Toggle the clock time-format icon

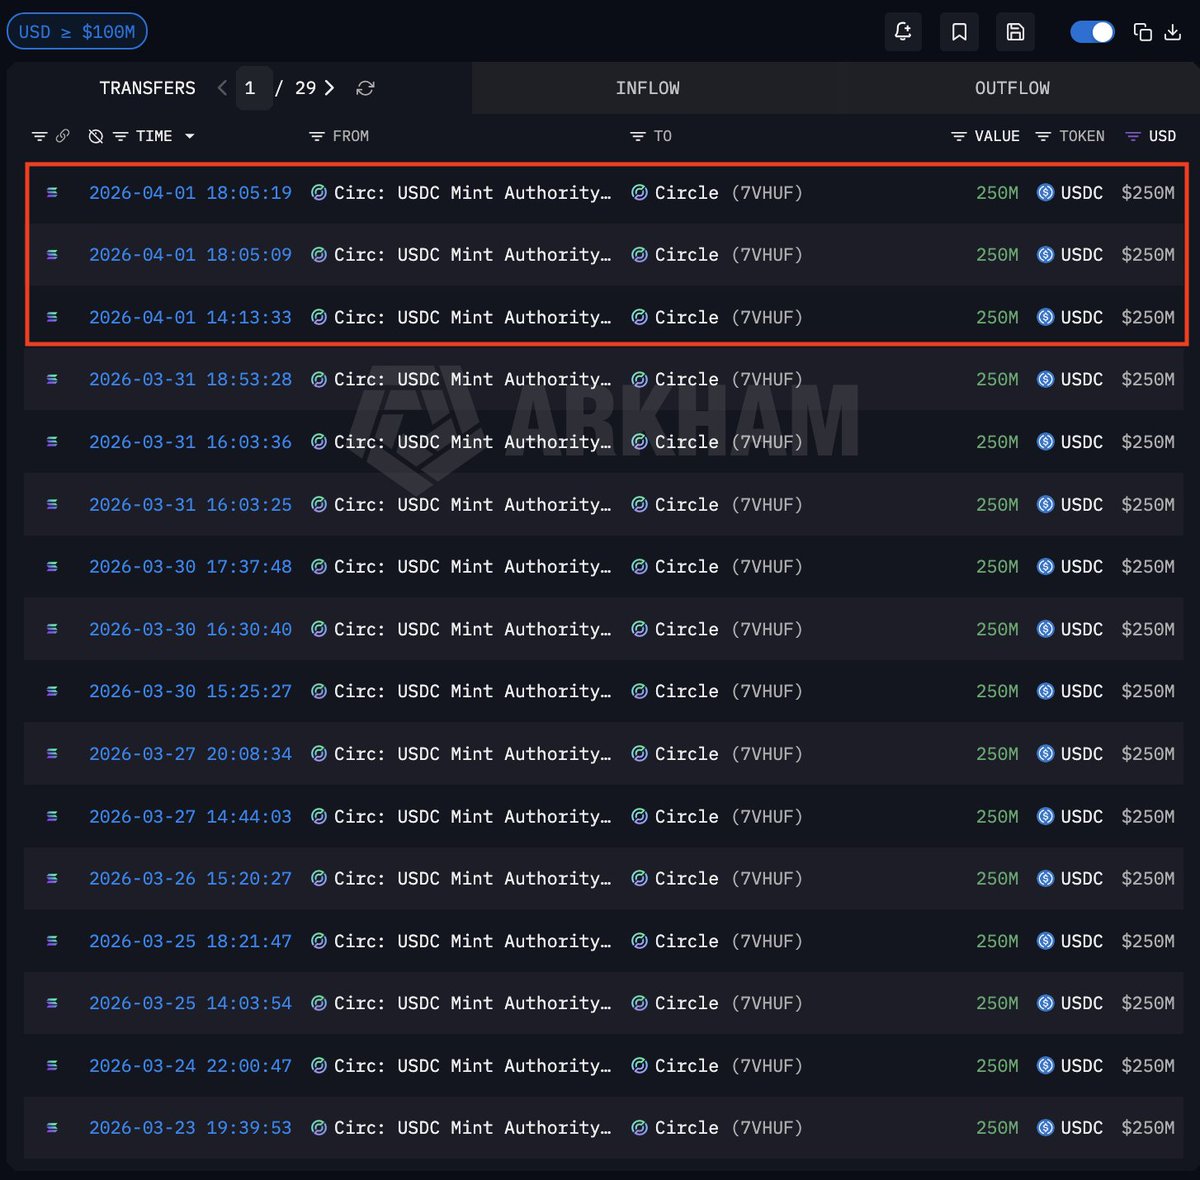(96, 136)
